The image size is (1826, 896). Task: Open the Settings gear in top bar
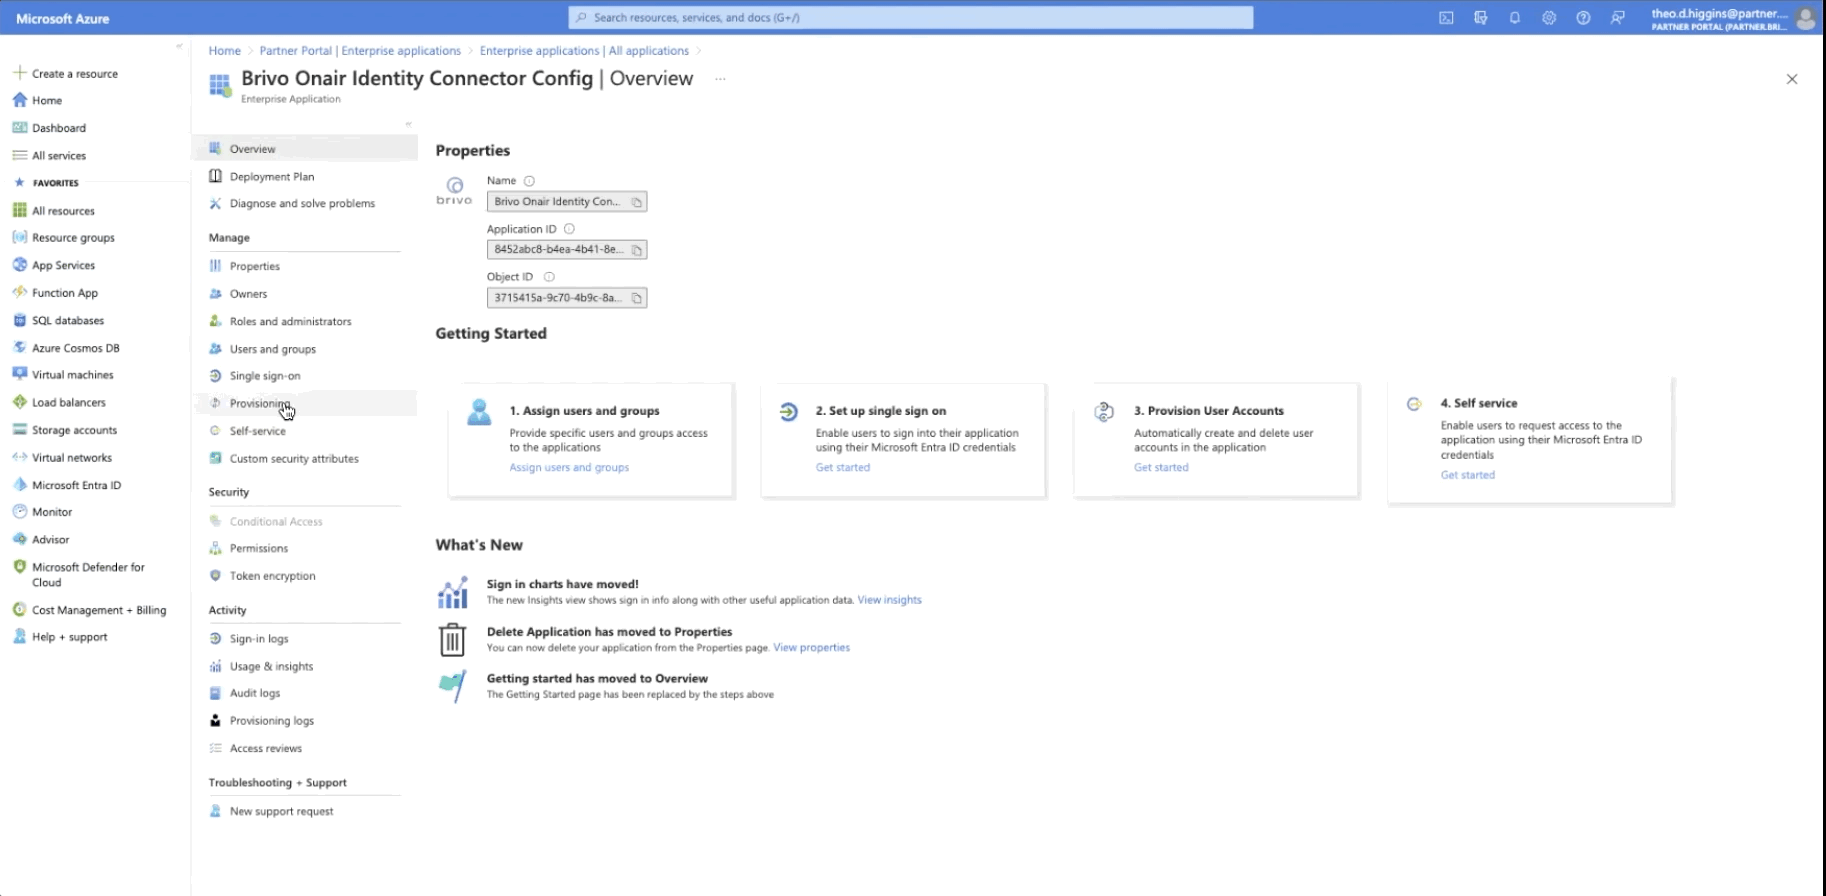pos(1549,18)
